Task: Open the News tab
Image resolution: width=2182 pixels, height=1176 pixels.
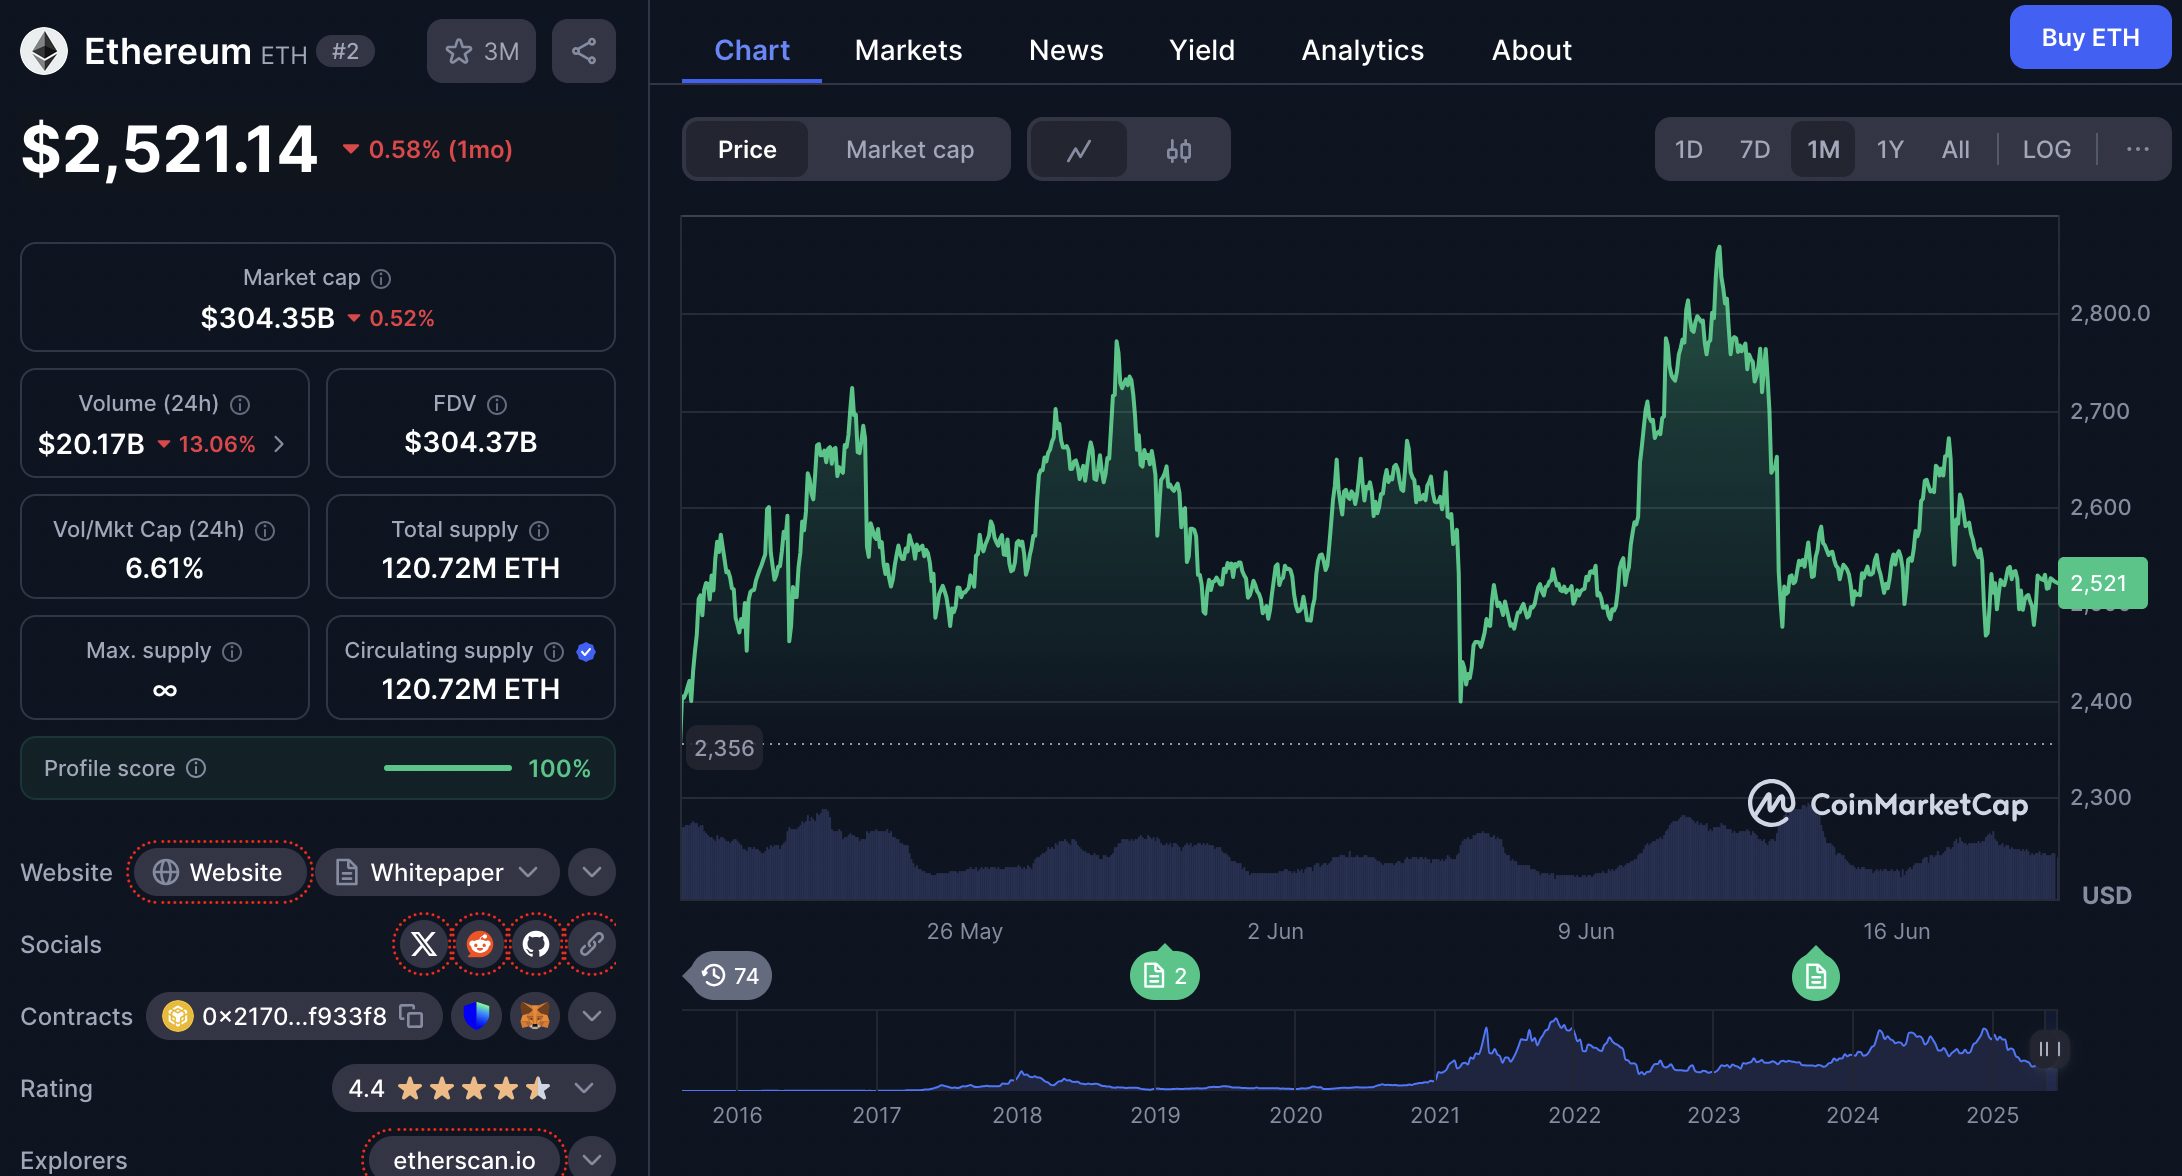Action: tap(1066, 50)
